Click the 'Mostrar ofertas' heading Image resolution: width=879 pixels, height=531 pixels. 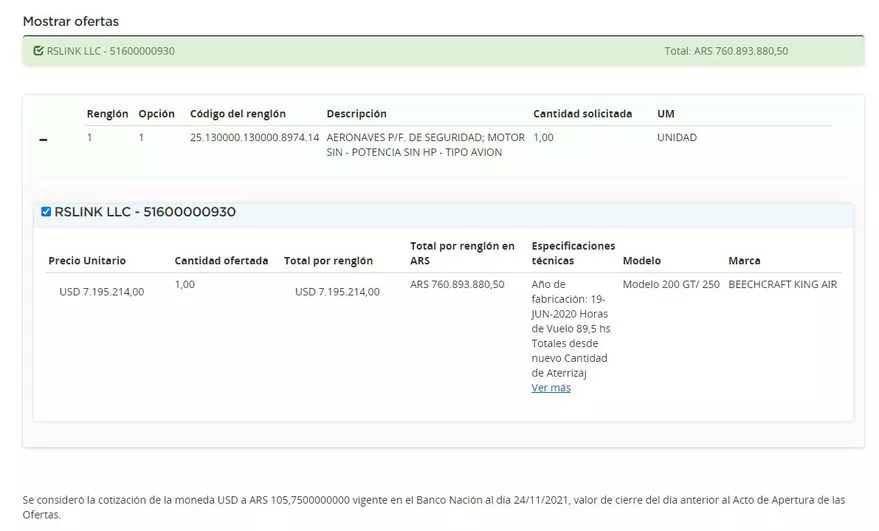click(70, 20)
